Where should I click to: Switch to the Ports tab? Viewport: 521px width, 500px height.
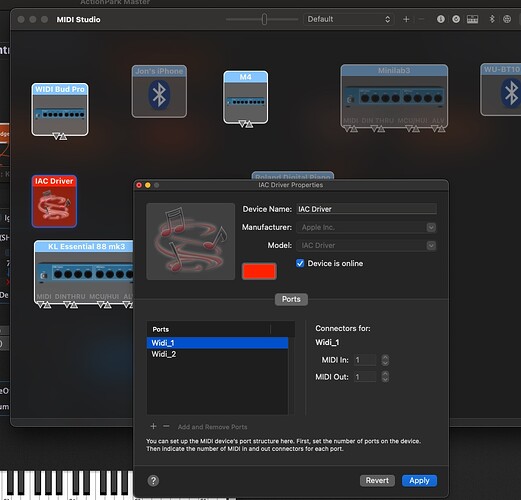click(x=291, y=299)
